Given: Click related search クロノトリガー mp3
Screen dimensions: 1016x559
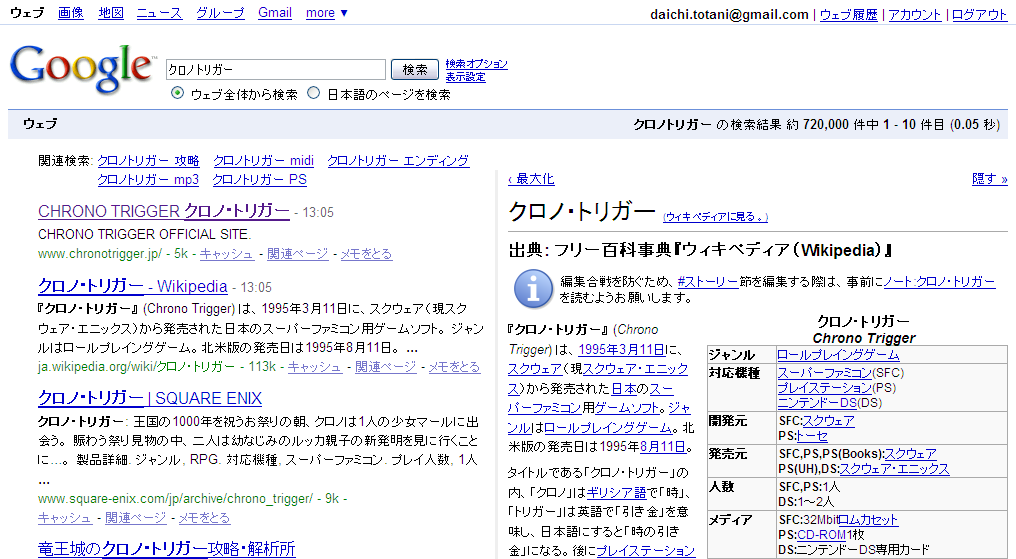Looking at the screenshot, I should pos(148,179).
